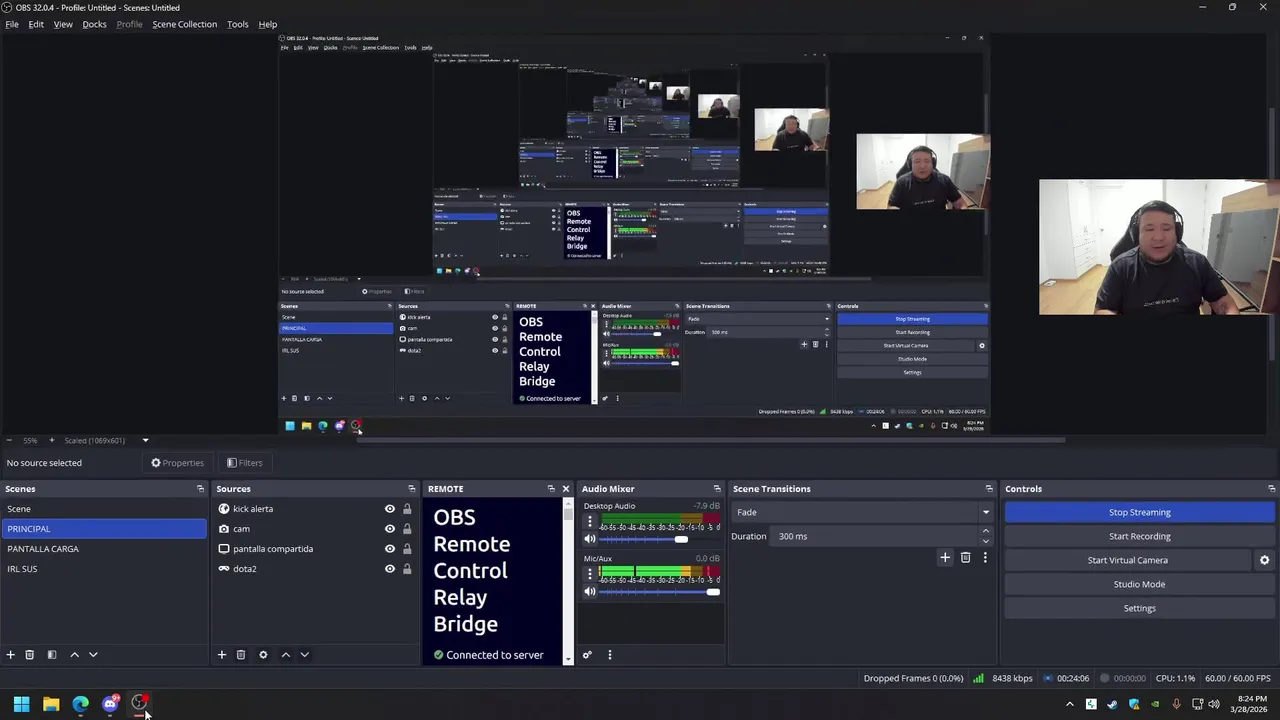Open Desktop Audio three-dot options
The height and width of the screenshot is (720, 1280).
point(590,522)
